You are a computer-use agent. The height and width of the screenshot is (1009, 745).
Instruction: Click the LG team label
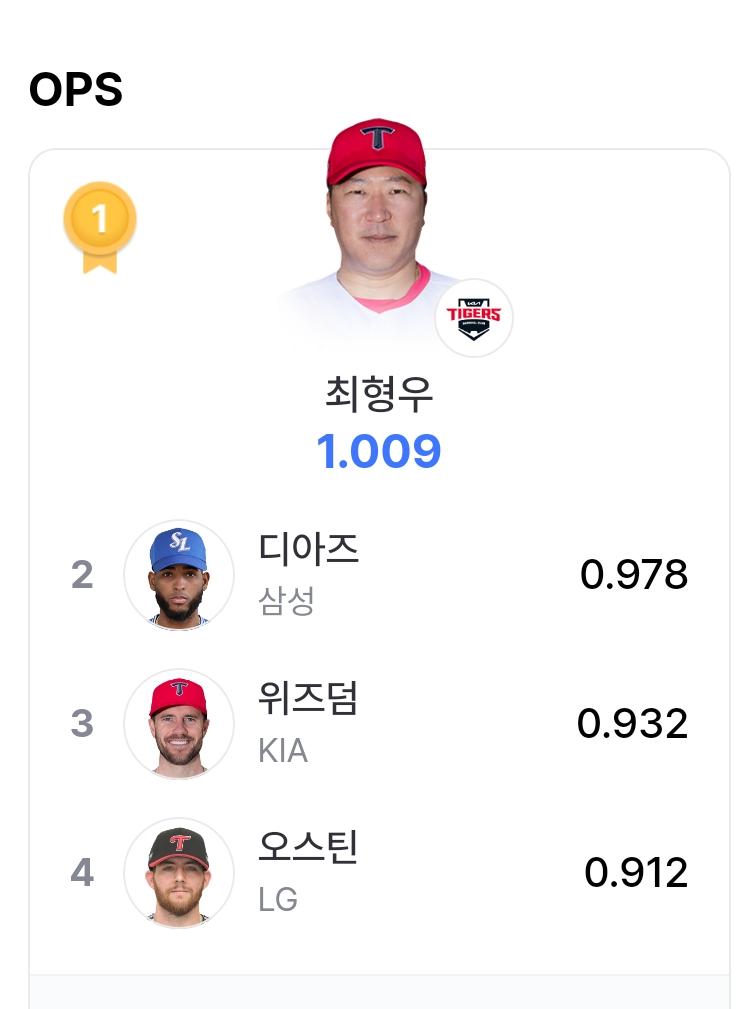tap(278, 900)
